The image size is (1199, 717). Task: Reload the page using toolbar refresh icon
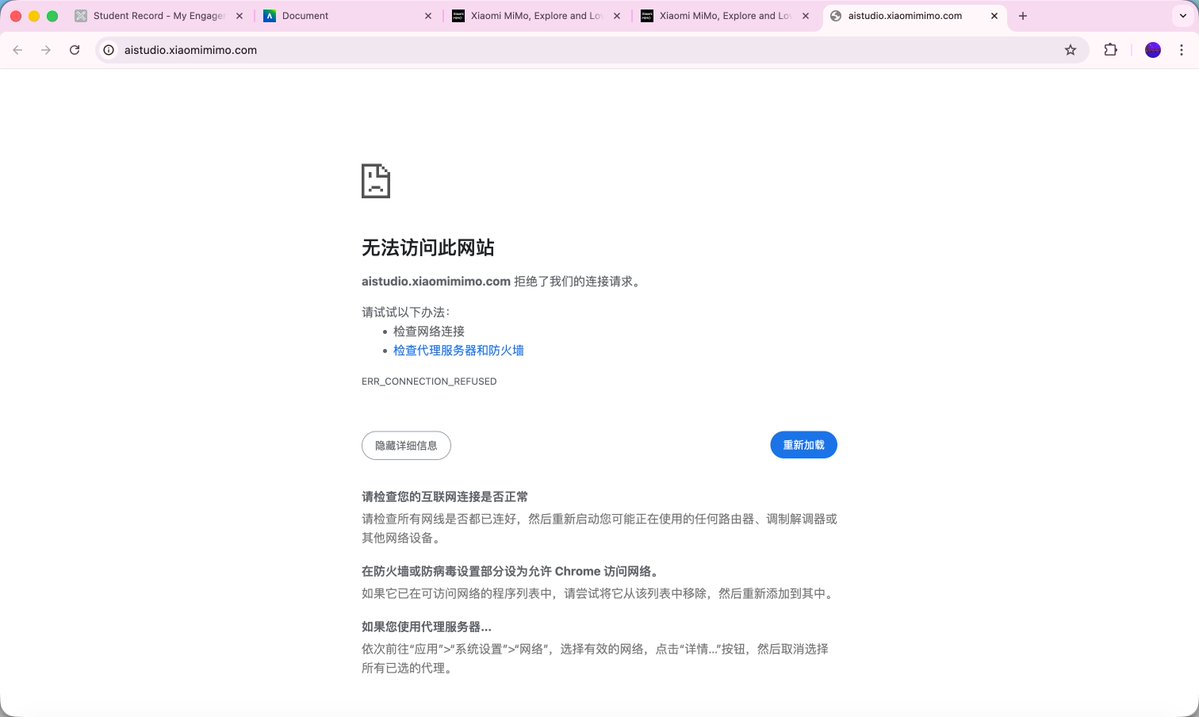coord(74,50)
